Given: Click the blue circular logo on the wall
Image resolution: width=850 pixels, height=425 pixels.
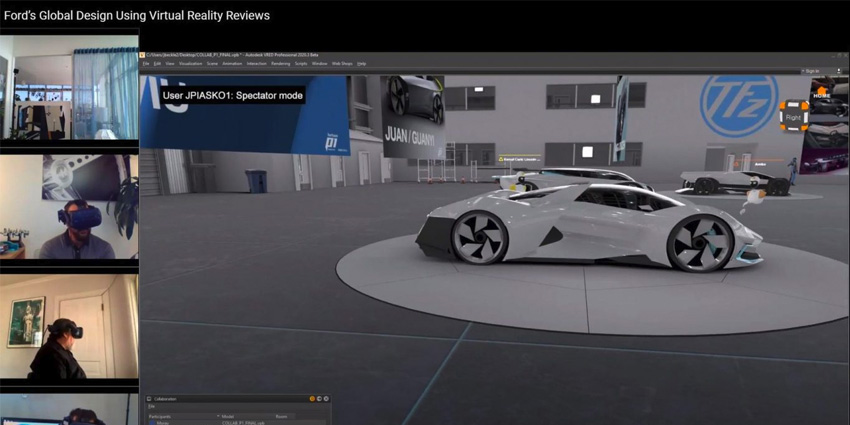Looking at the screenshot, I should click(x=738, y=106).
